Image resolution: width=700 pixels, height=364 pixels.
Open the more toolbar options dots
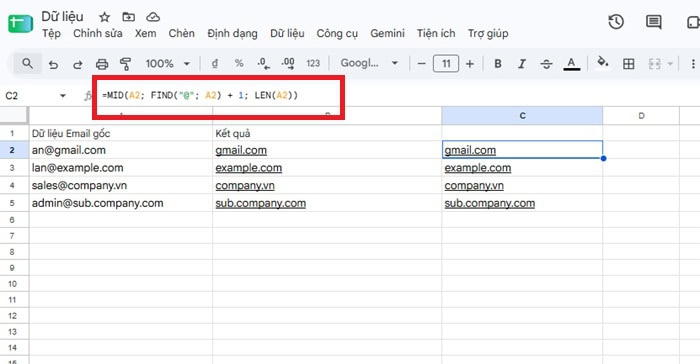(693, 64)
